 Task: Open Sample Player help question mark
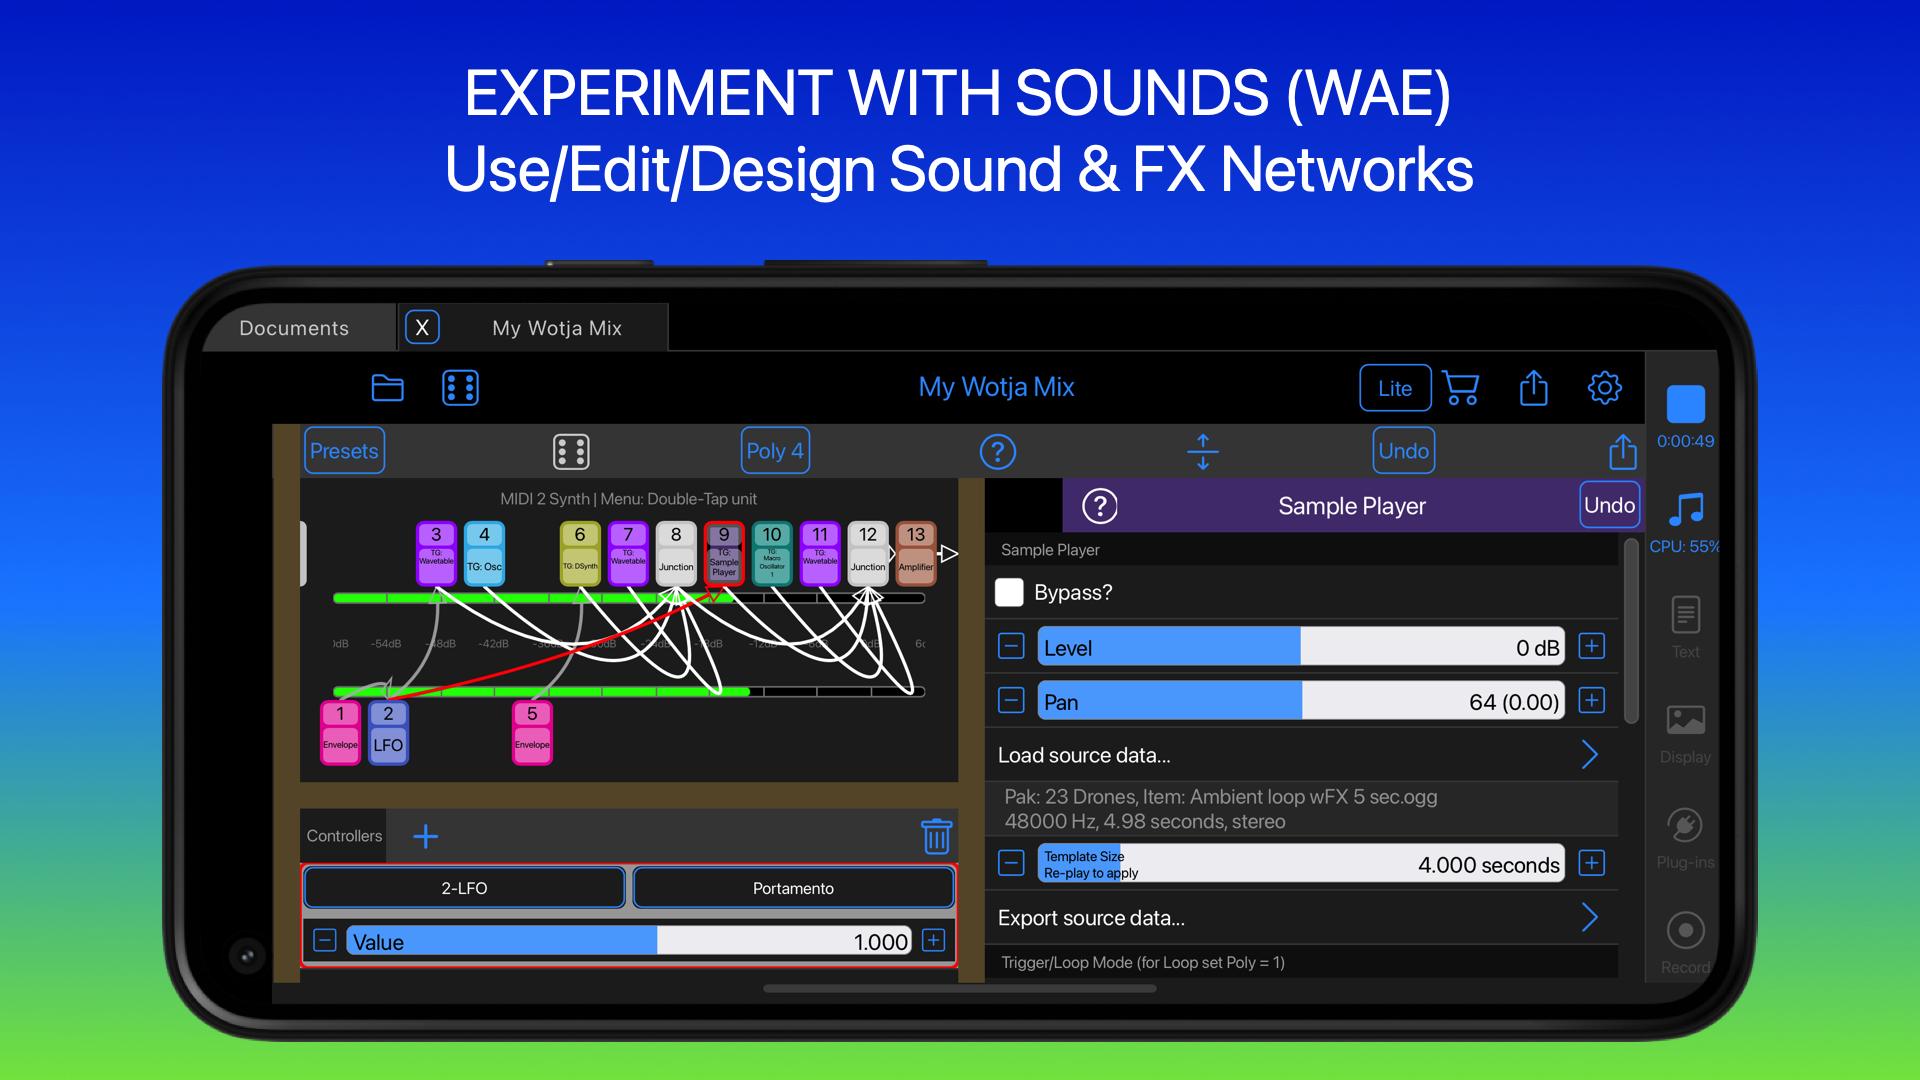point(1100,506)
